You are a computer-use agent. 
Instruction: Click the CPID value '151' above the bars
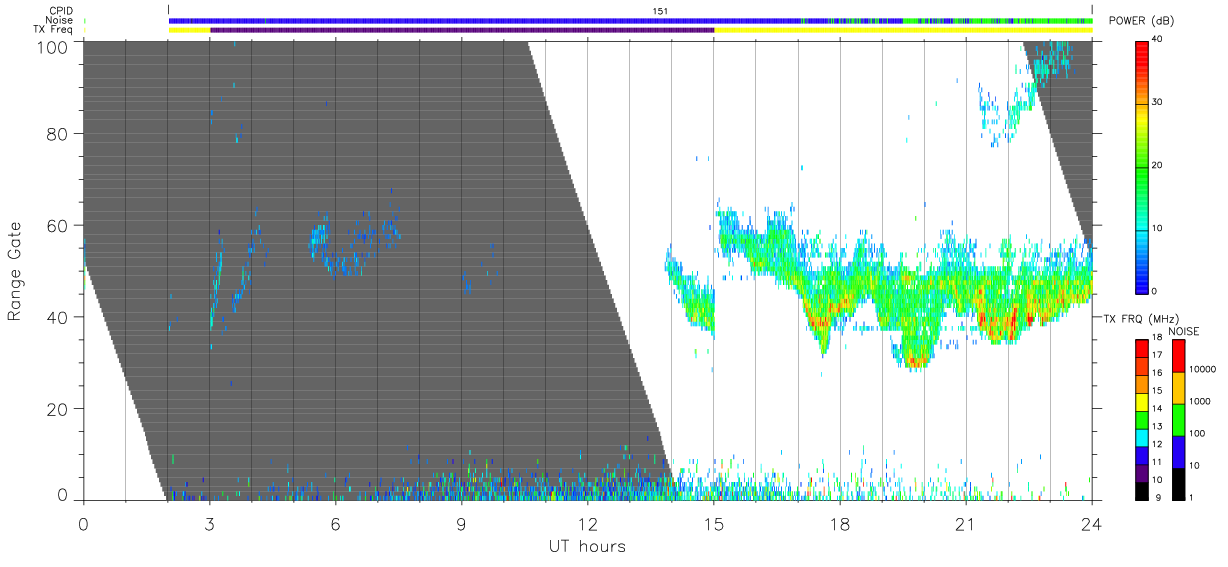tap(658, 11)
